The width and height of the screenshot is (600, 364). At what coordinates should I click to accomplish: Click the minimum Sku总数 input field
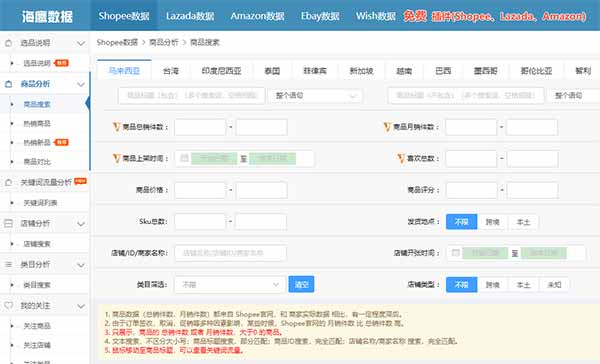point(200,222)
